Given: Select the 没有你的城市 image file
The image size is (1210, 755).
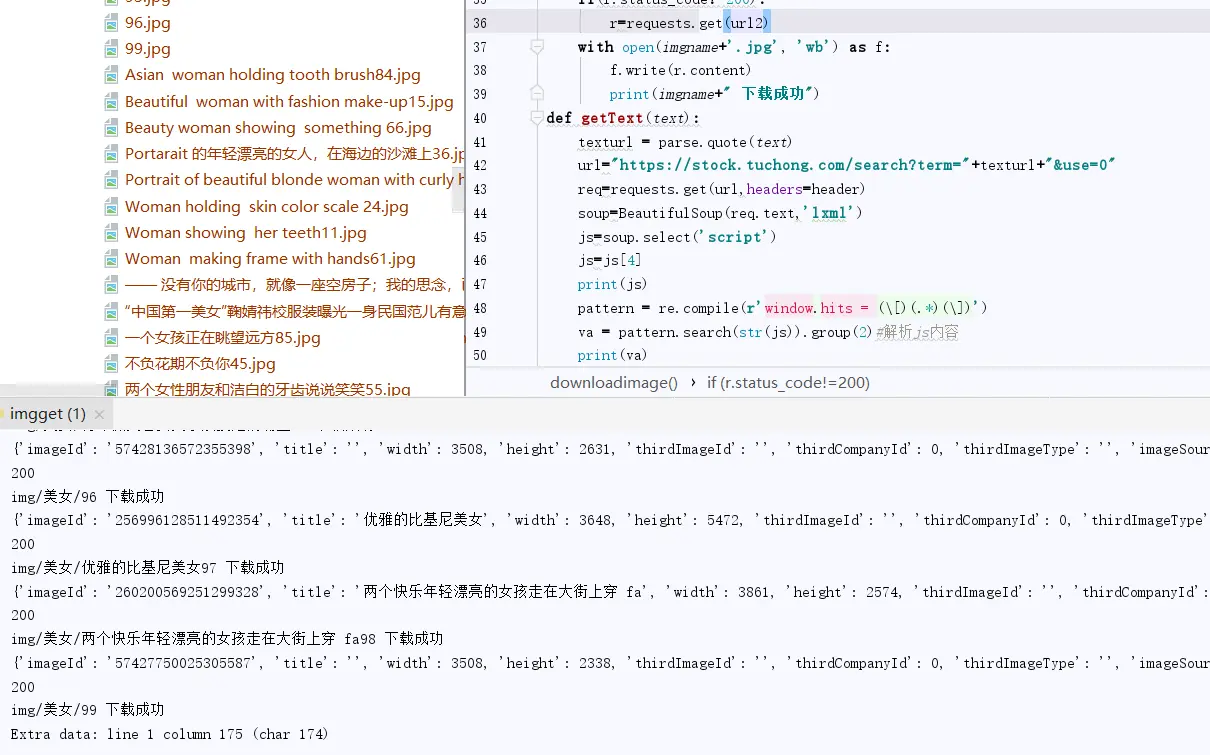Looking at the screenshot, I should pos(295,285).
